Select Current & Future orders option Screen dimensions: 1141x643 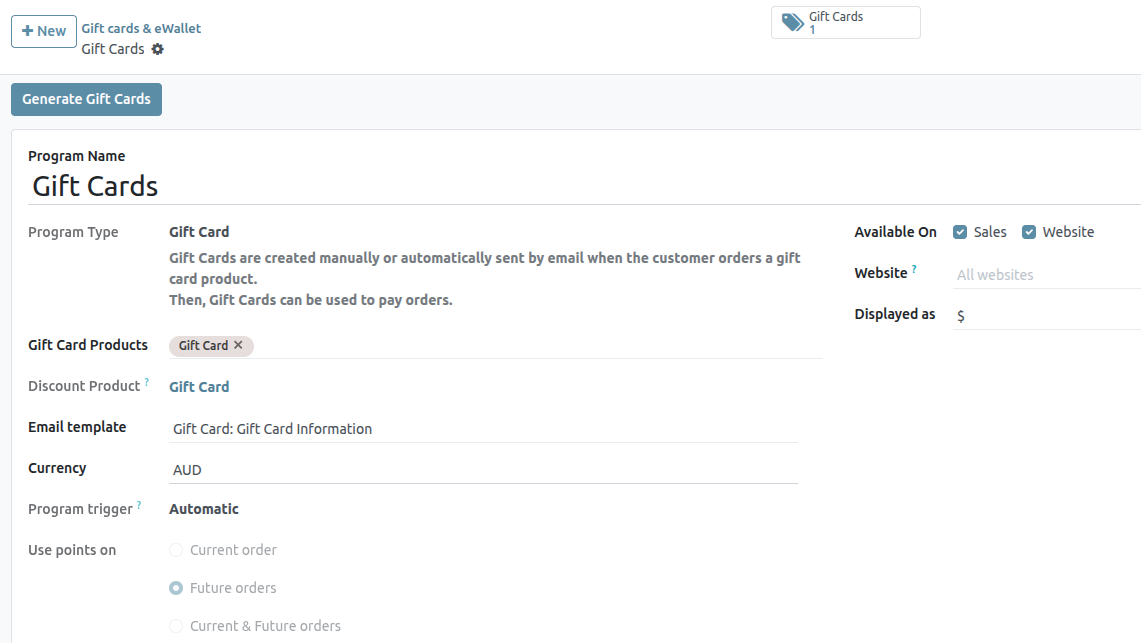[x=176, y=626]
